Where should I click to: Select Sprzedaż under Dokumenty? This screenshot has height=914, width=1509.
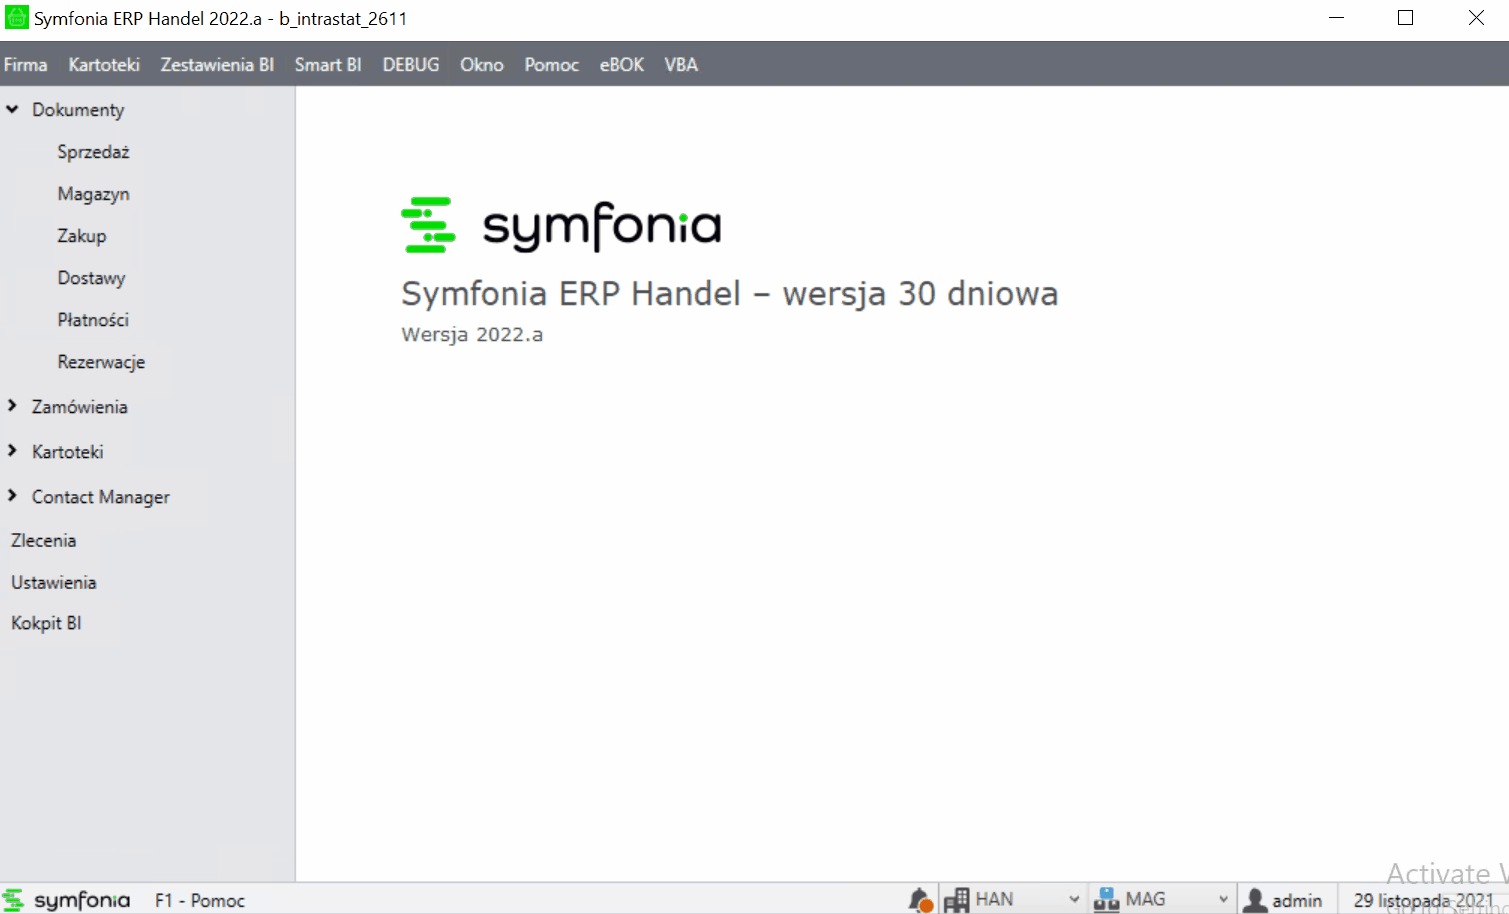click(x=93, y=152)
